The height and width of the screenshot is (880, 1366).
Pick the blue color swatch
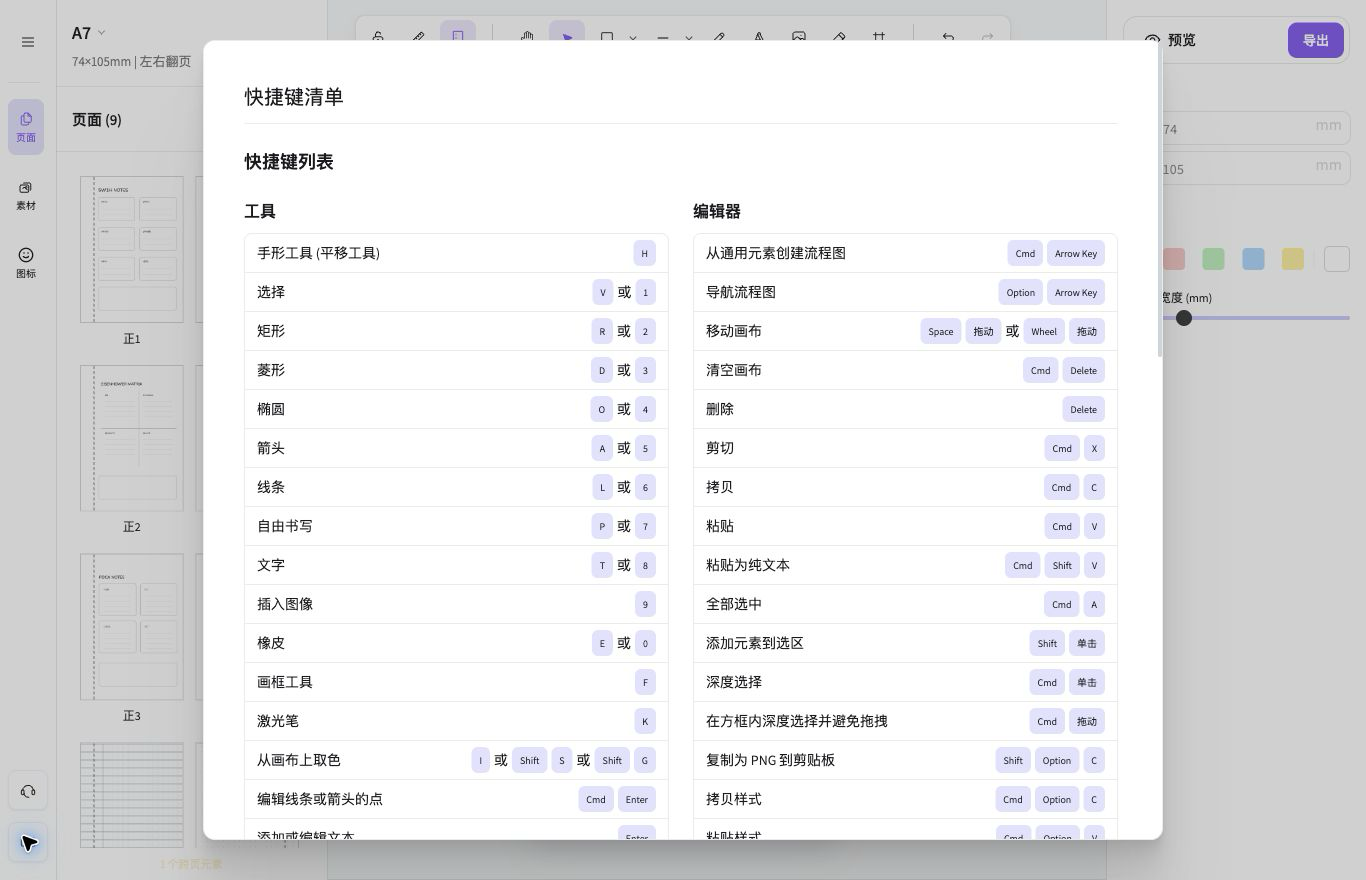1253,259
